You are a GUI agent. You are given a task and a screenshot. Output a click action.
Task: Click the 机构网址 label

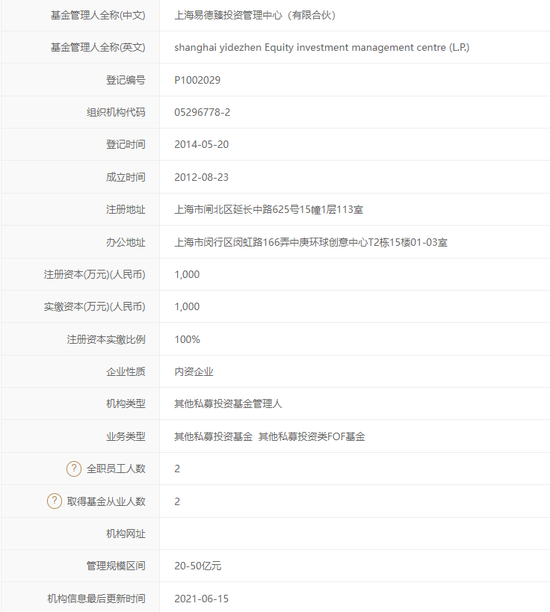point(126,534)
